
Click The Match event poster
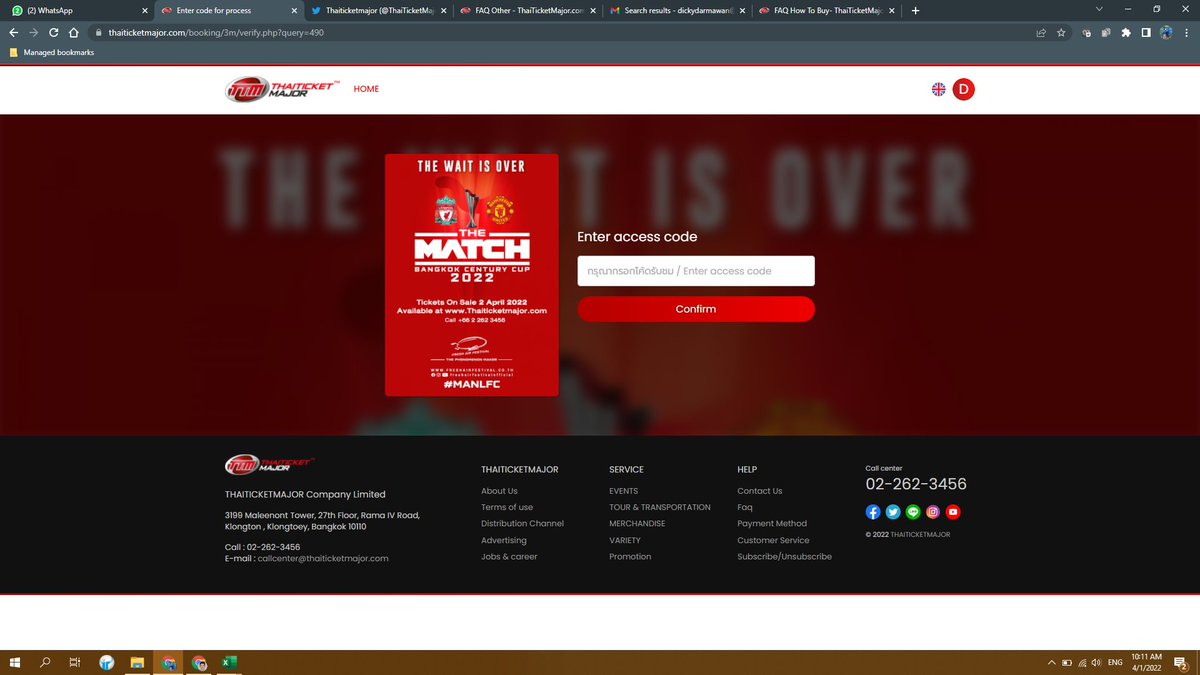tap(472, 275)
